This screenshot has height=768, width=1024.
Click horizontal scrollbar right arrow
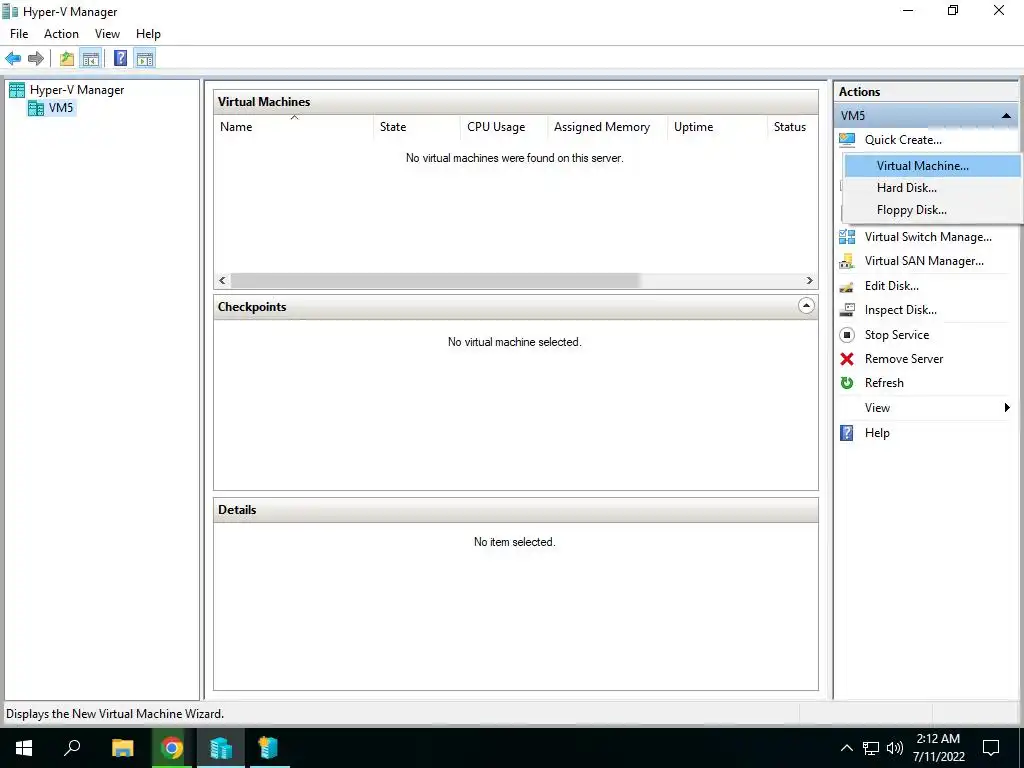[x=810, y=281]
